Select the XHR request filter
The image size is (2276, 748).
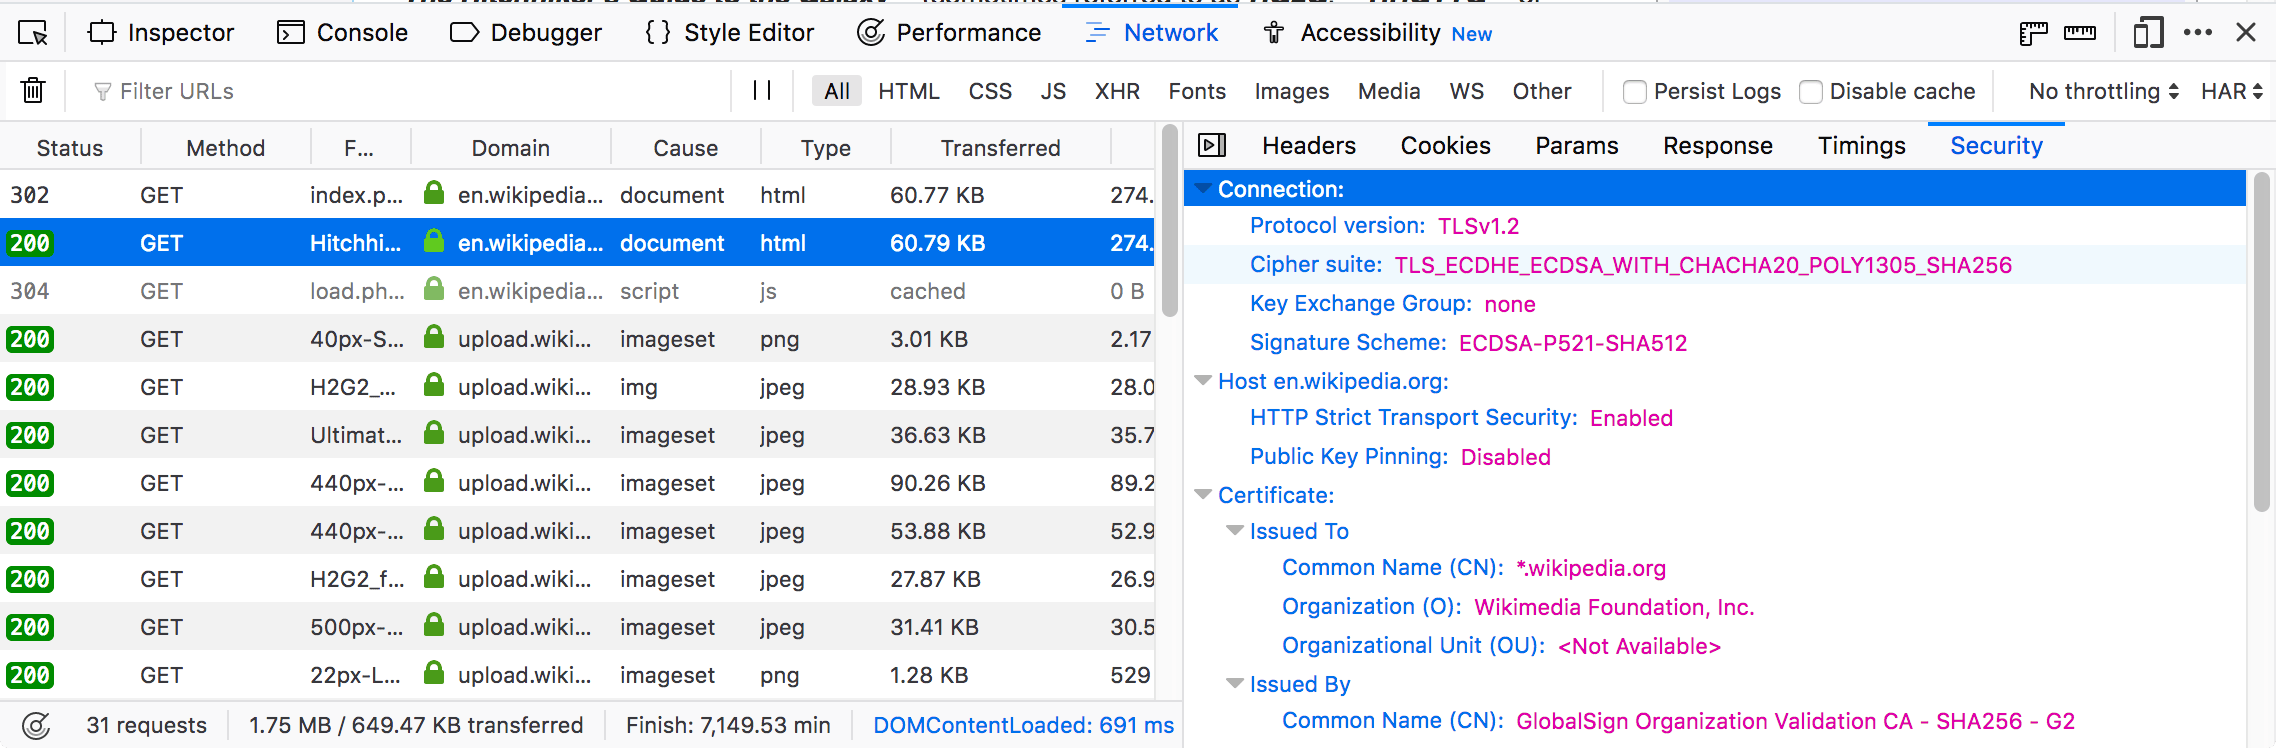(x=1117, y=91)
